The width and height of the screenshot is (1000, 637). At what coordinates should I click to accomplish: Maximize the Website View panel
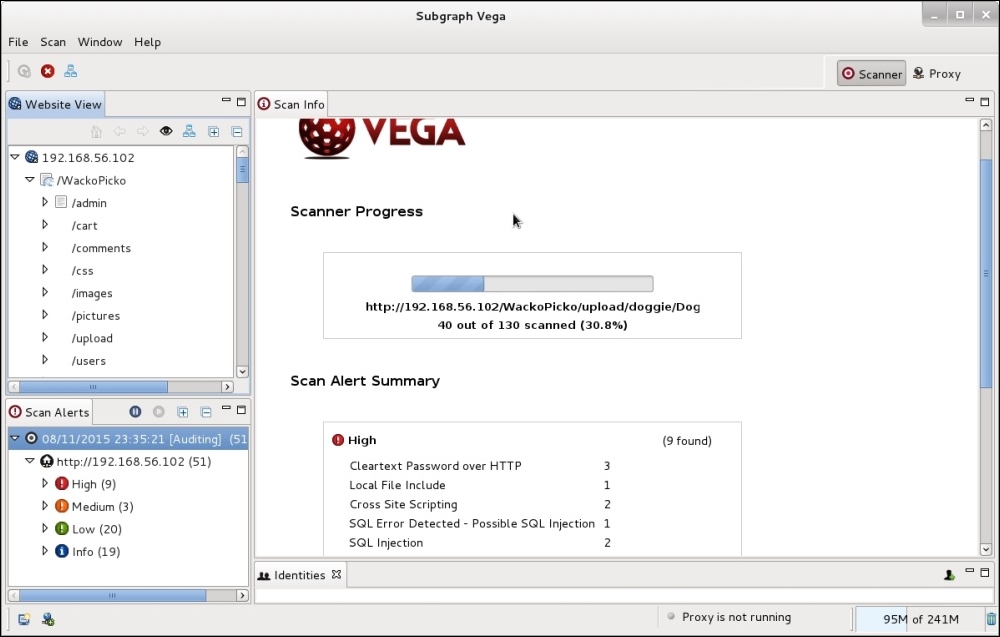point(241,101)
